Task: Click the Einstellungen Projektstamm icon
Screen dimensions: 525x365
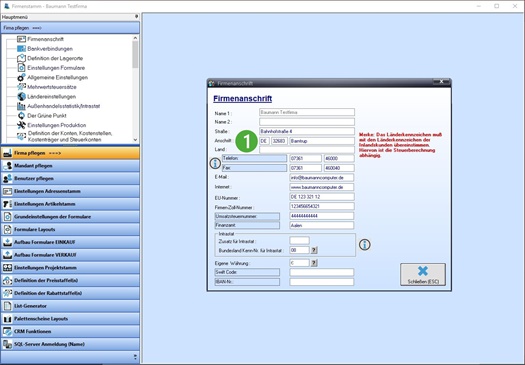Action: (7, 268)
